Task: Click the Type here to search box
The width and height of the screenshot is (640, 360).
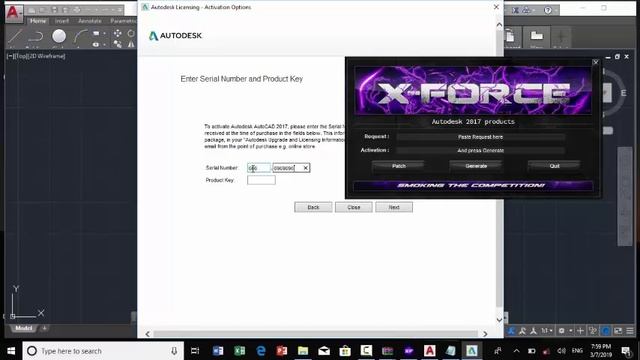Action: (103, 351)
